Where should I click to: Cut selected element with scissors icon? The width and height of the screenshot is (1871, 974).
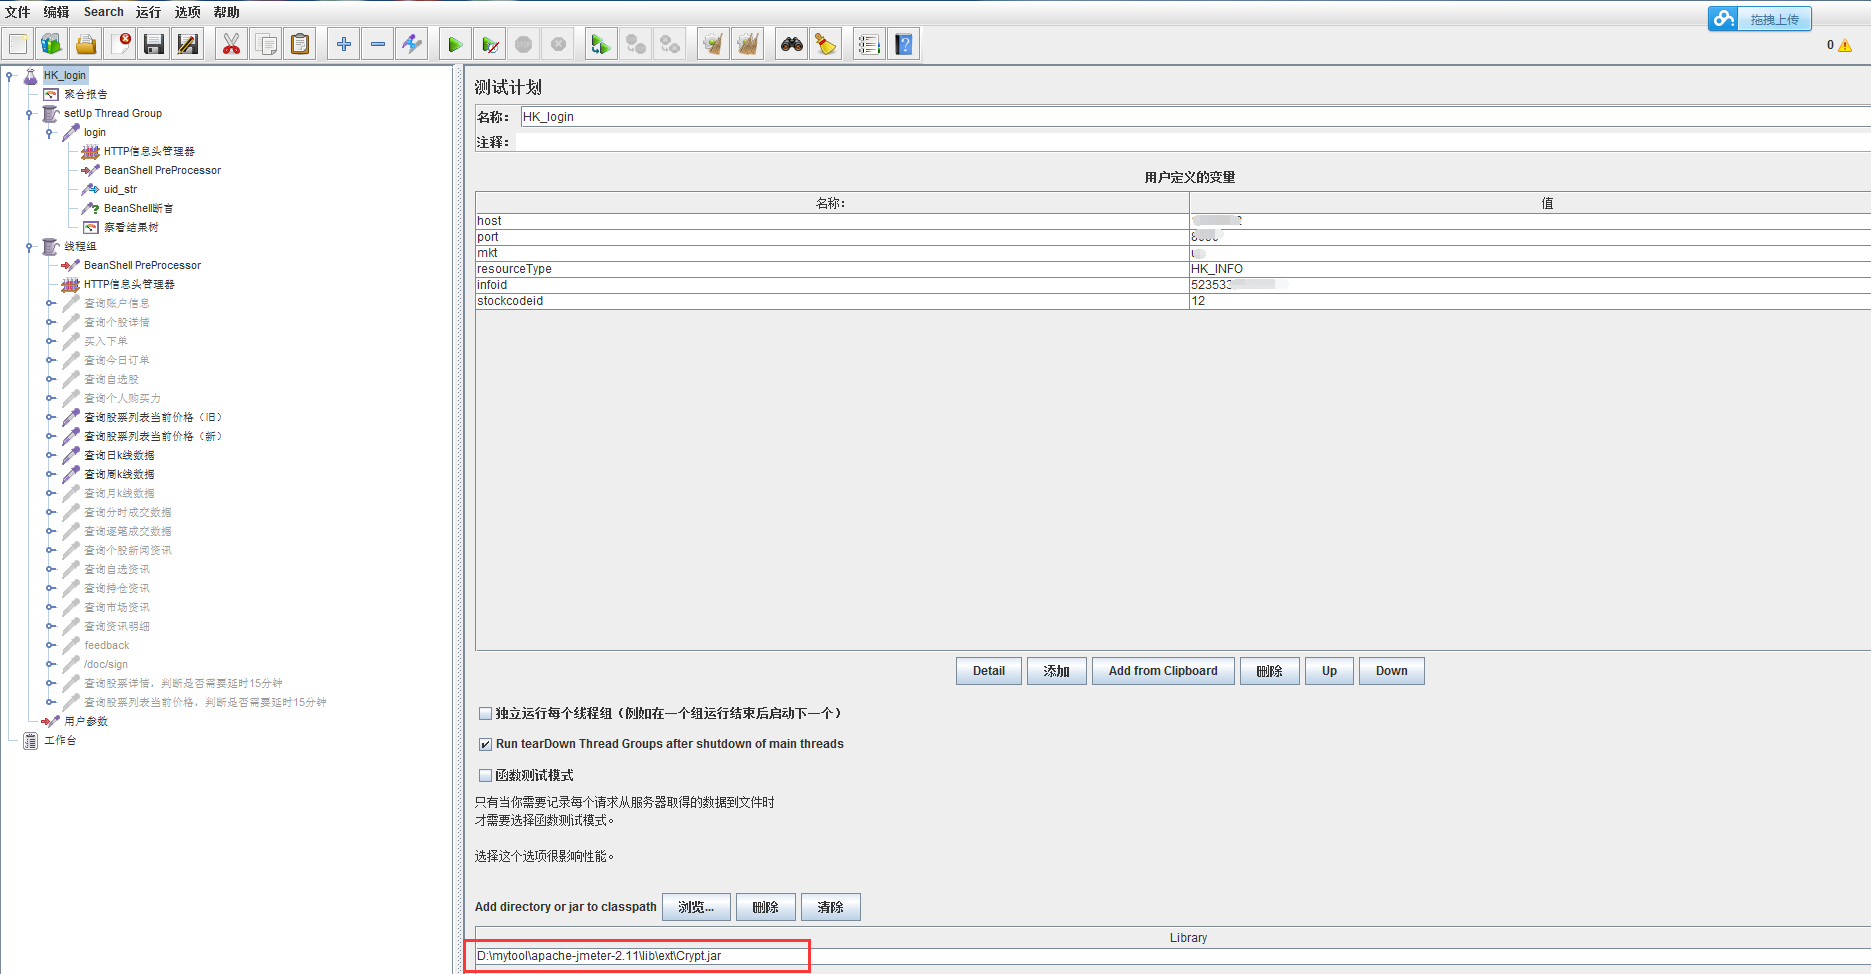coord(231,44)
